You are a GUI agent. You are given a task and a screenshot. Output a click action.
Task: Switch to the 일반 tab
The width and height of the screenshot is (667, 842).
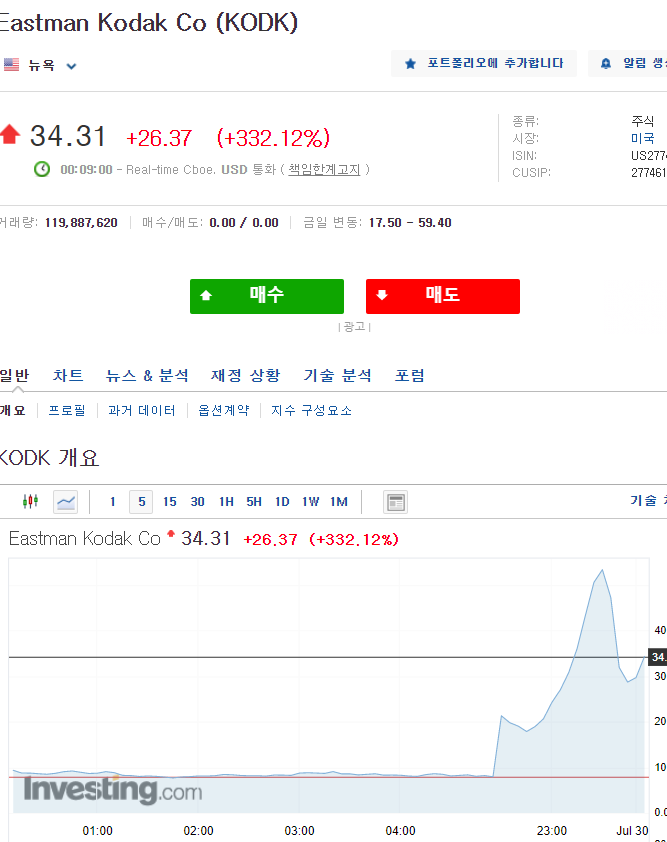pyautogui.click(x=14, y=375)
